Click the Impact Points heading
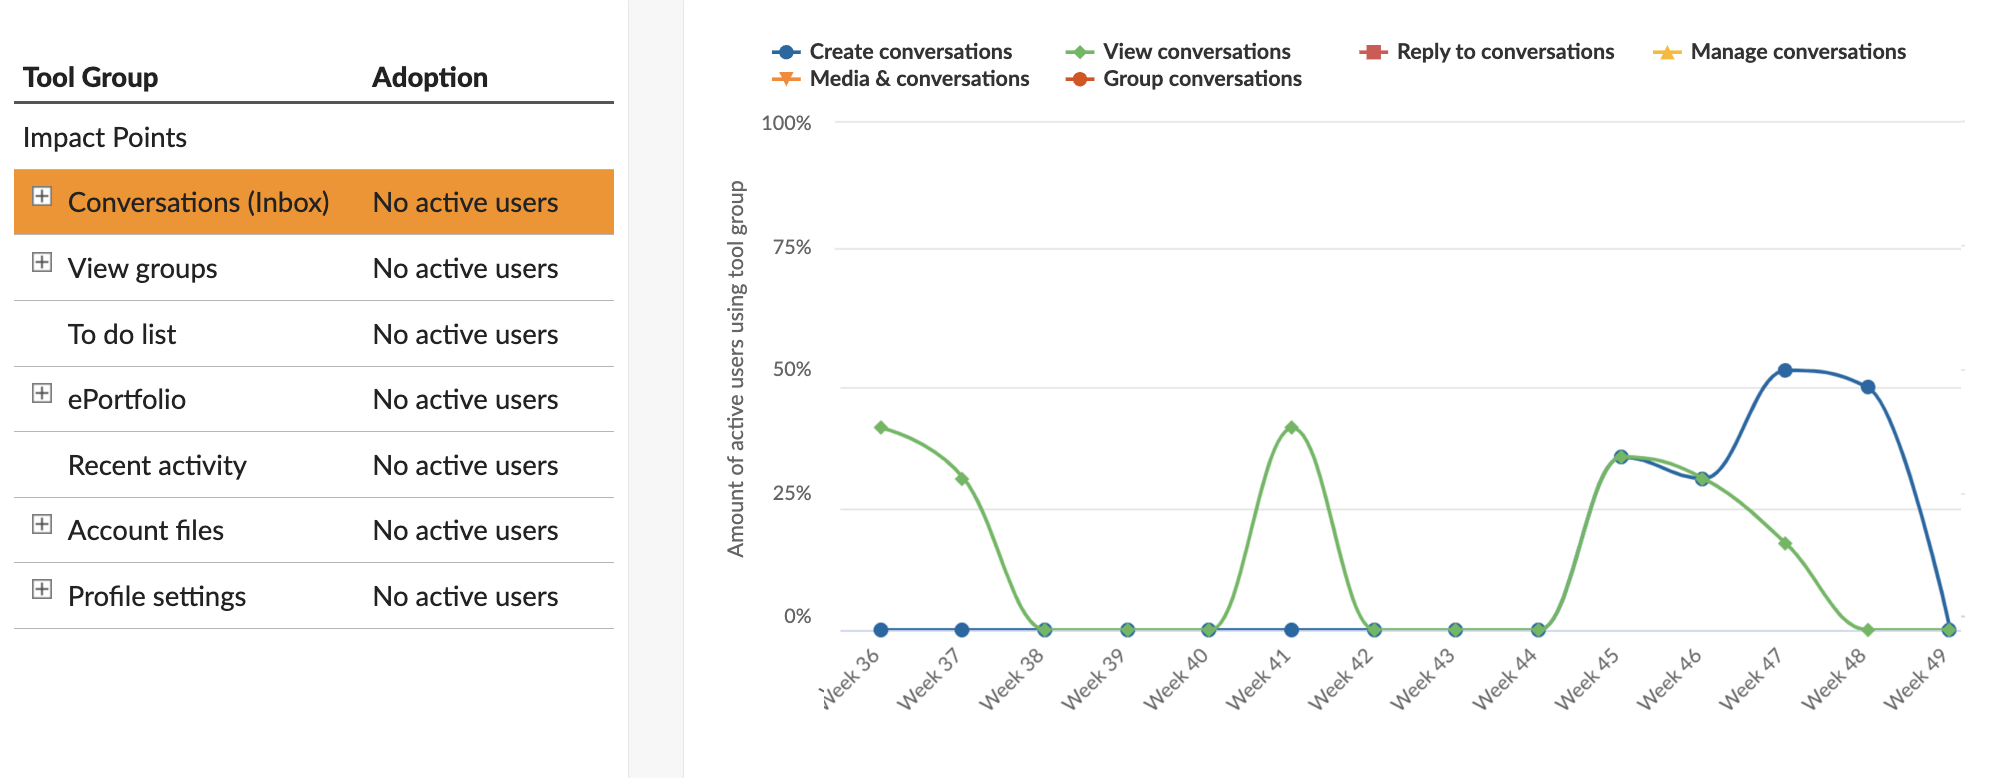Screen dimensions: 1990x778 coord(105,137)
